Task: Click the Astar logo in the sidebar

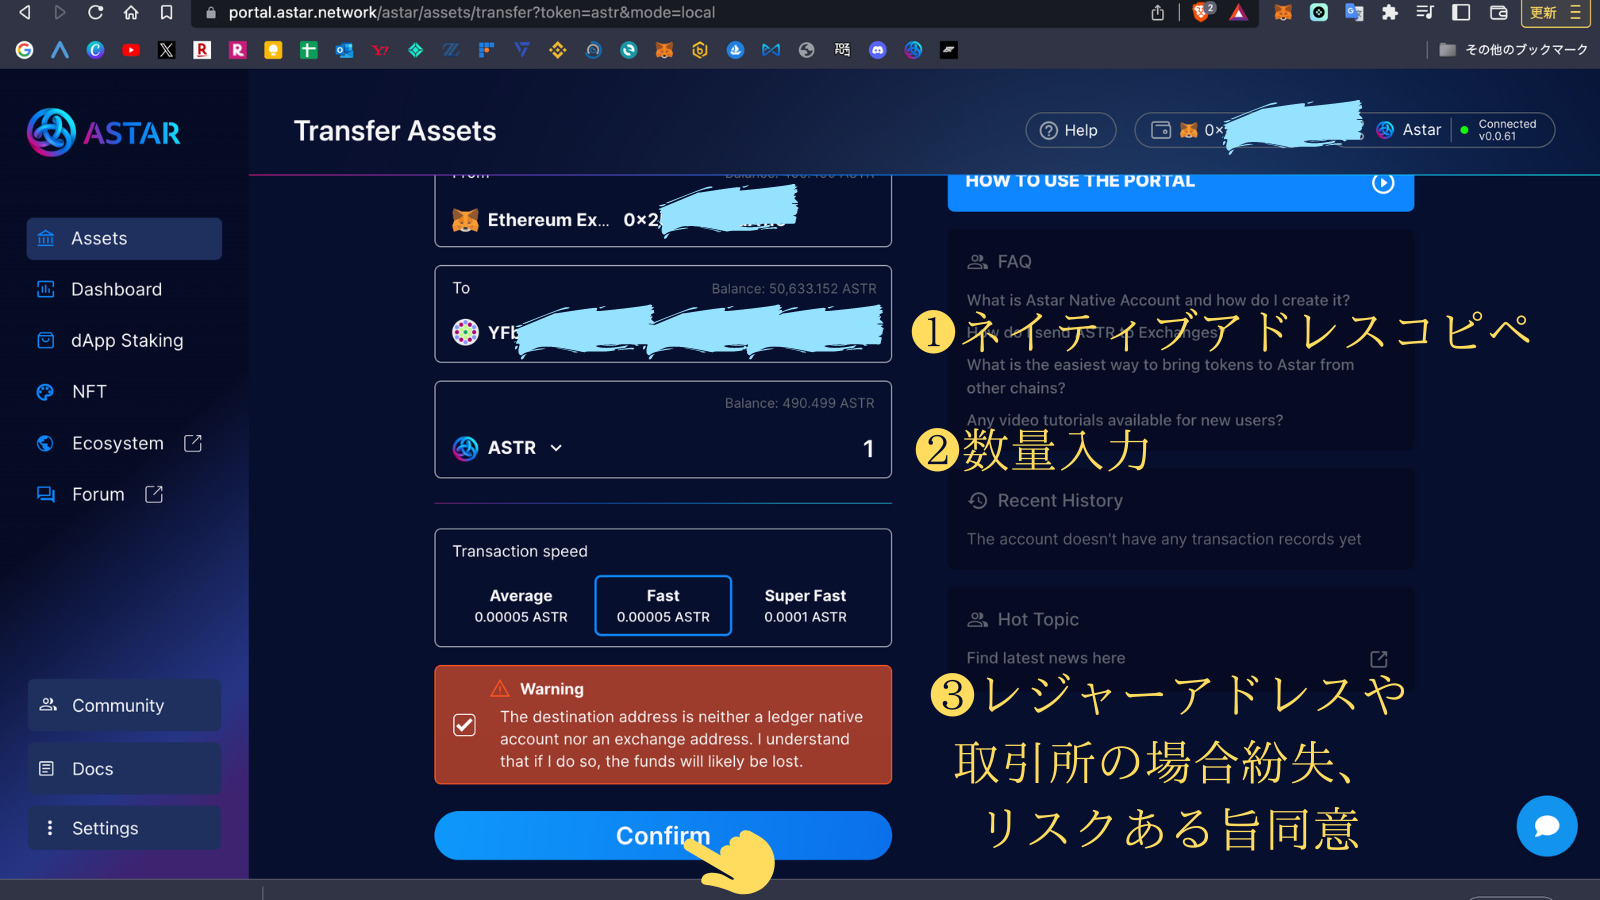Action: click(100, 131)
